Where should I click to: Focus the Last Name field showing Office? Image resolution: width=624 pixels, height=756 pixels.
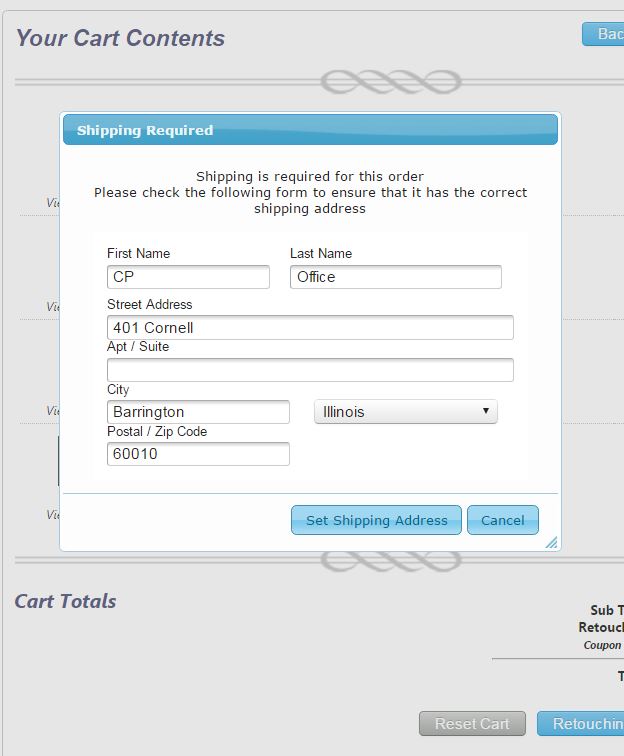pyautogui.click(x=395, y=277)
